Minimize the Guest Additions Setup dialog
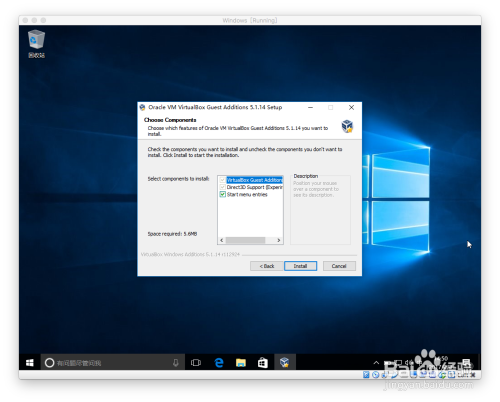Viewport: 500px width, 402px height. point(310,107)
